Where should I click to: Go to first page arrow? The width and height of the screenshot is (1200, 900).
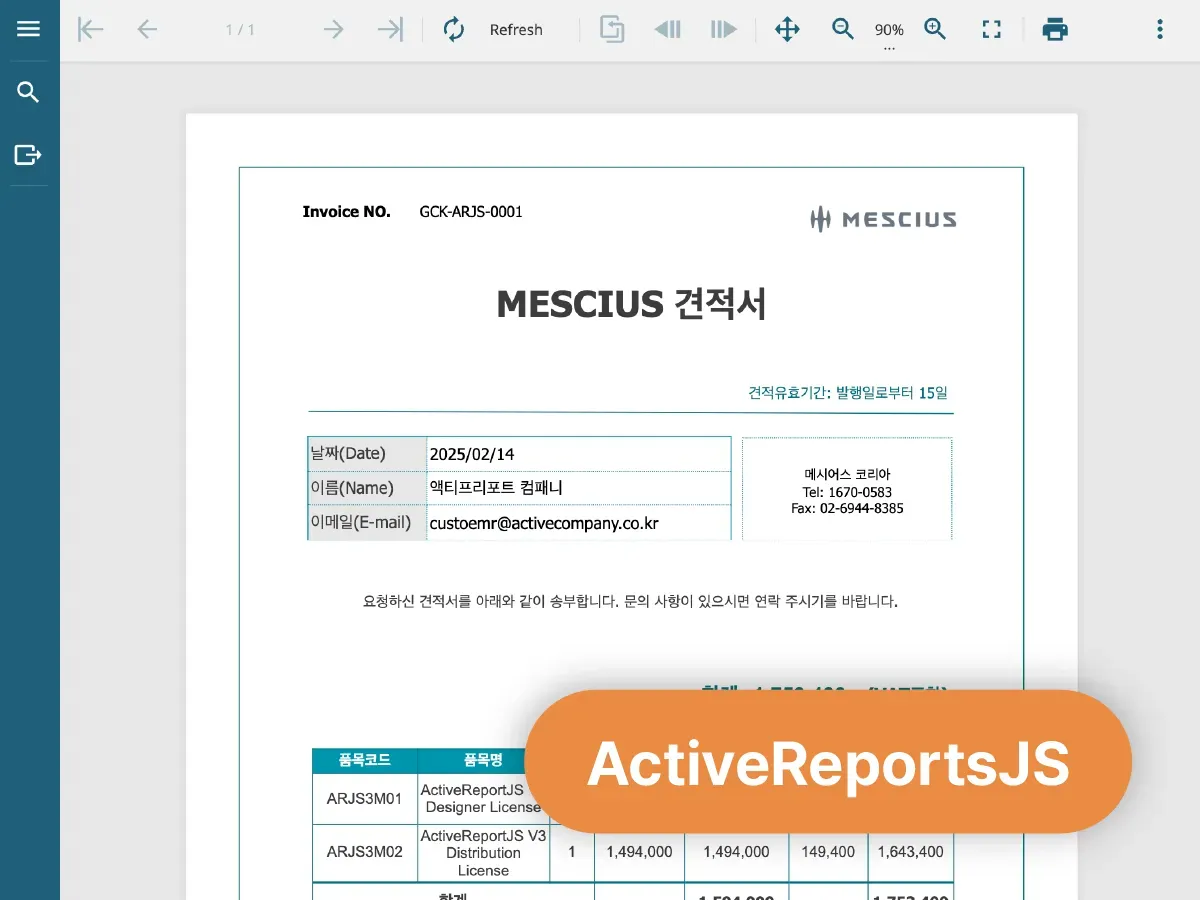pyautogui.click(x=91, y=30)
